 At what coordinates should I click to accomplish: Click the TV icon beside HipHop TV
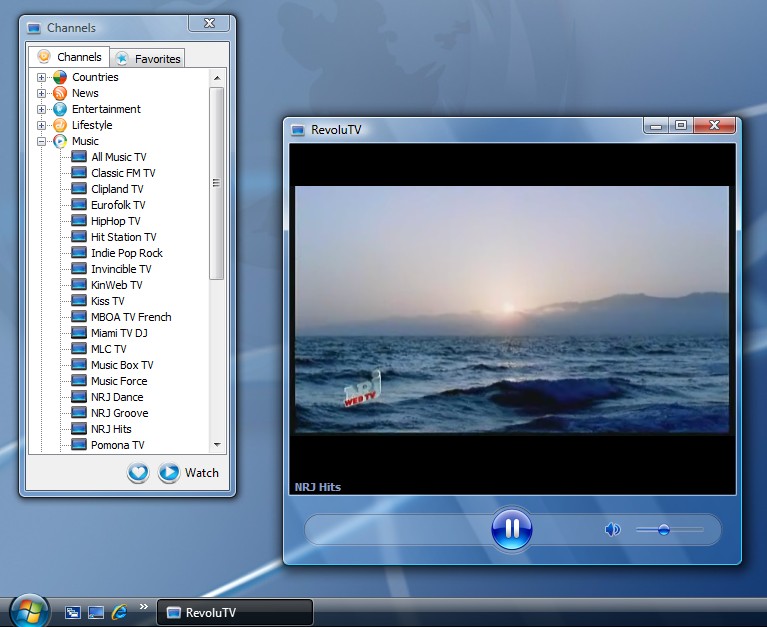point(79,221)
